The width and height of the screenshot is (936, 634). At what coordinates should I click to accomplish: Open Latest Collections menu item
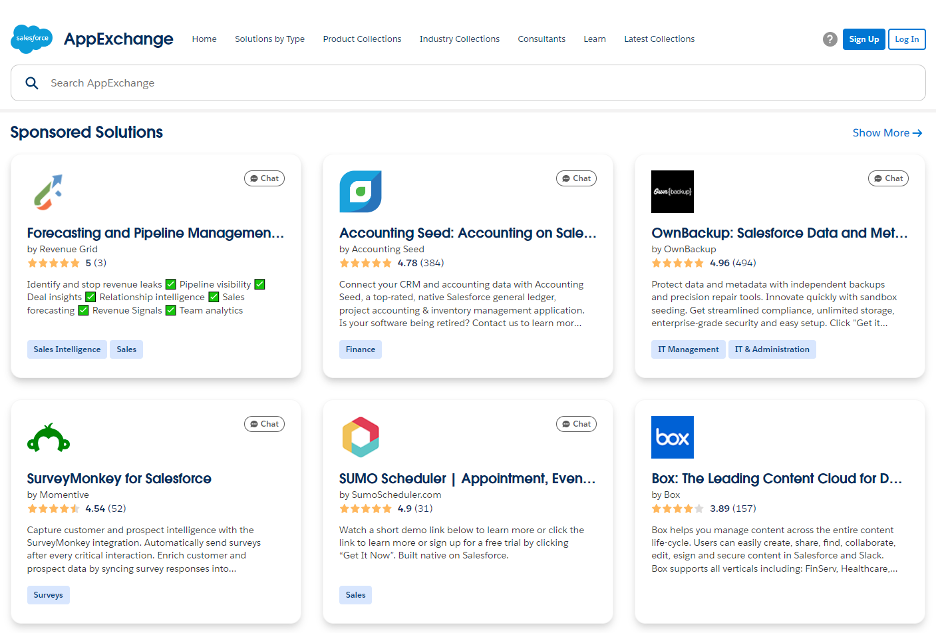[x=659, y=39]
